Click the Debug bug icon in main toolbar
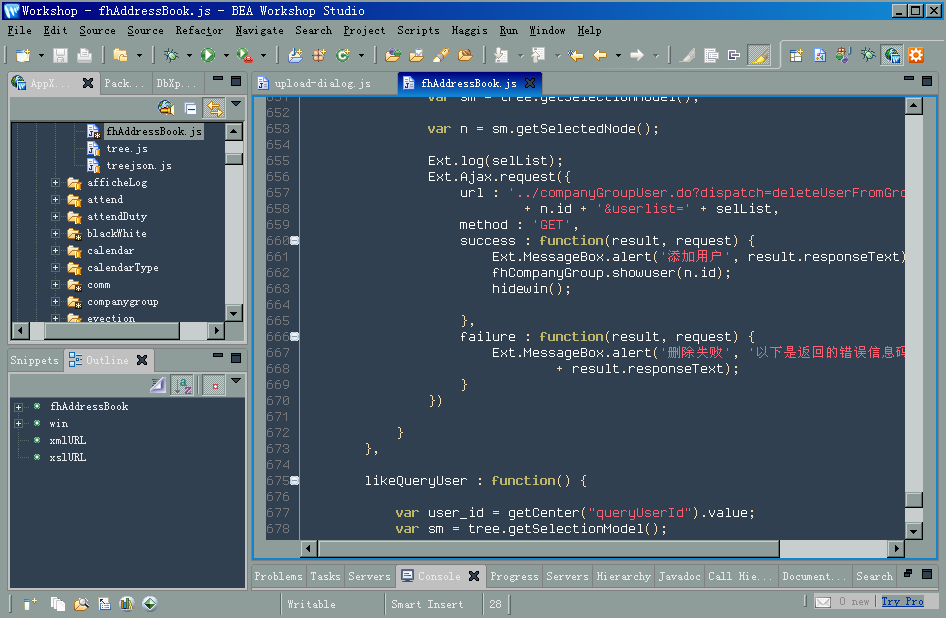This screenshot has width=946, height=618. (x=171, y=56)
